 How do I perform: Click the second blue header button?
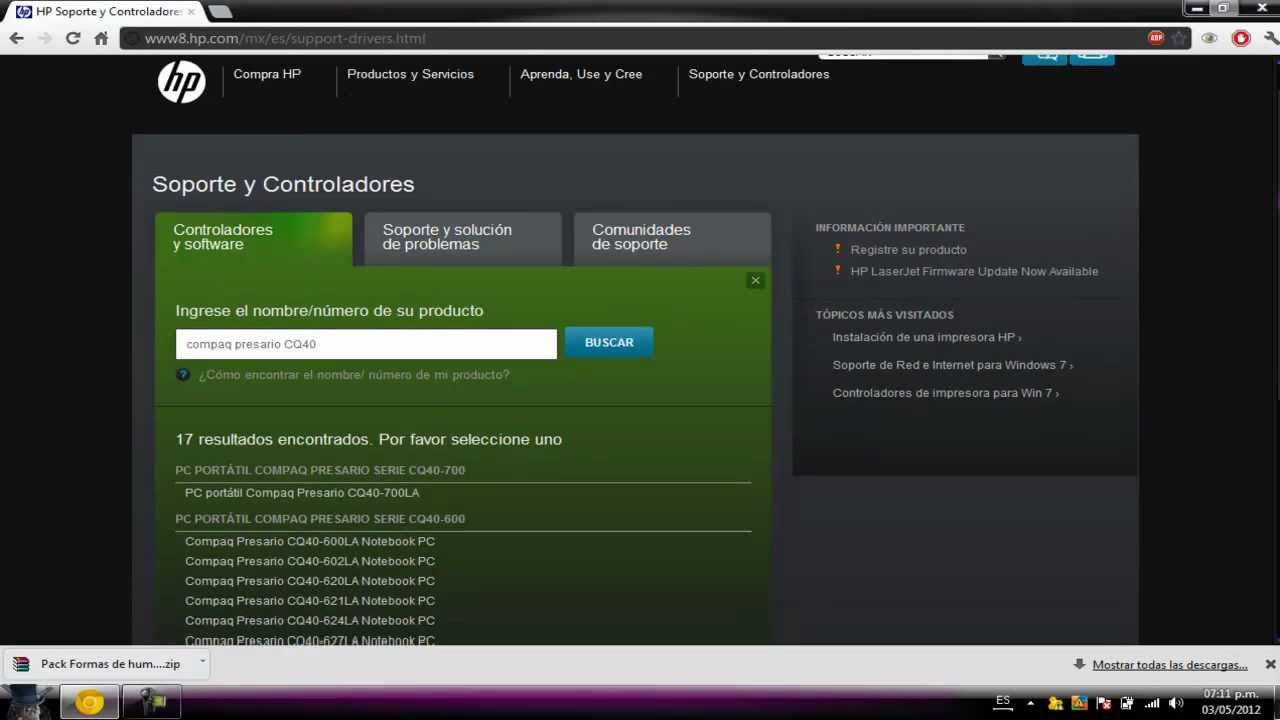(1092, 58)
